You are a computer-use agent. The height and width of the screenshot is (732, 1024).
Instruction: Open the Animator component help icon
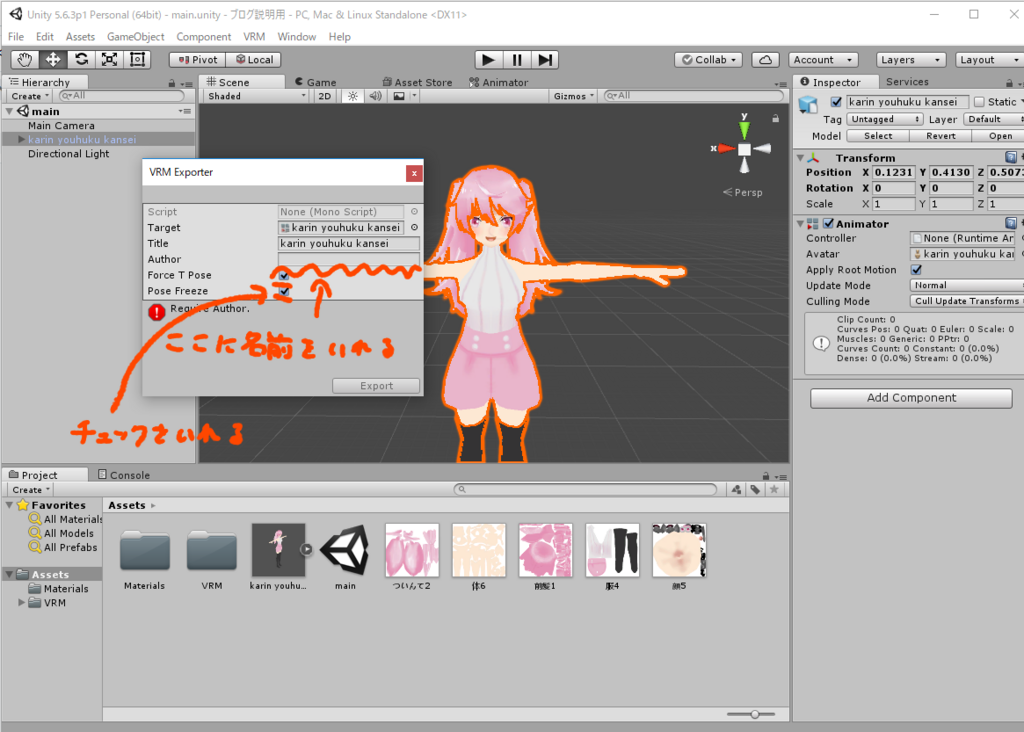point(1010,223)
